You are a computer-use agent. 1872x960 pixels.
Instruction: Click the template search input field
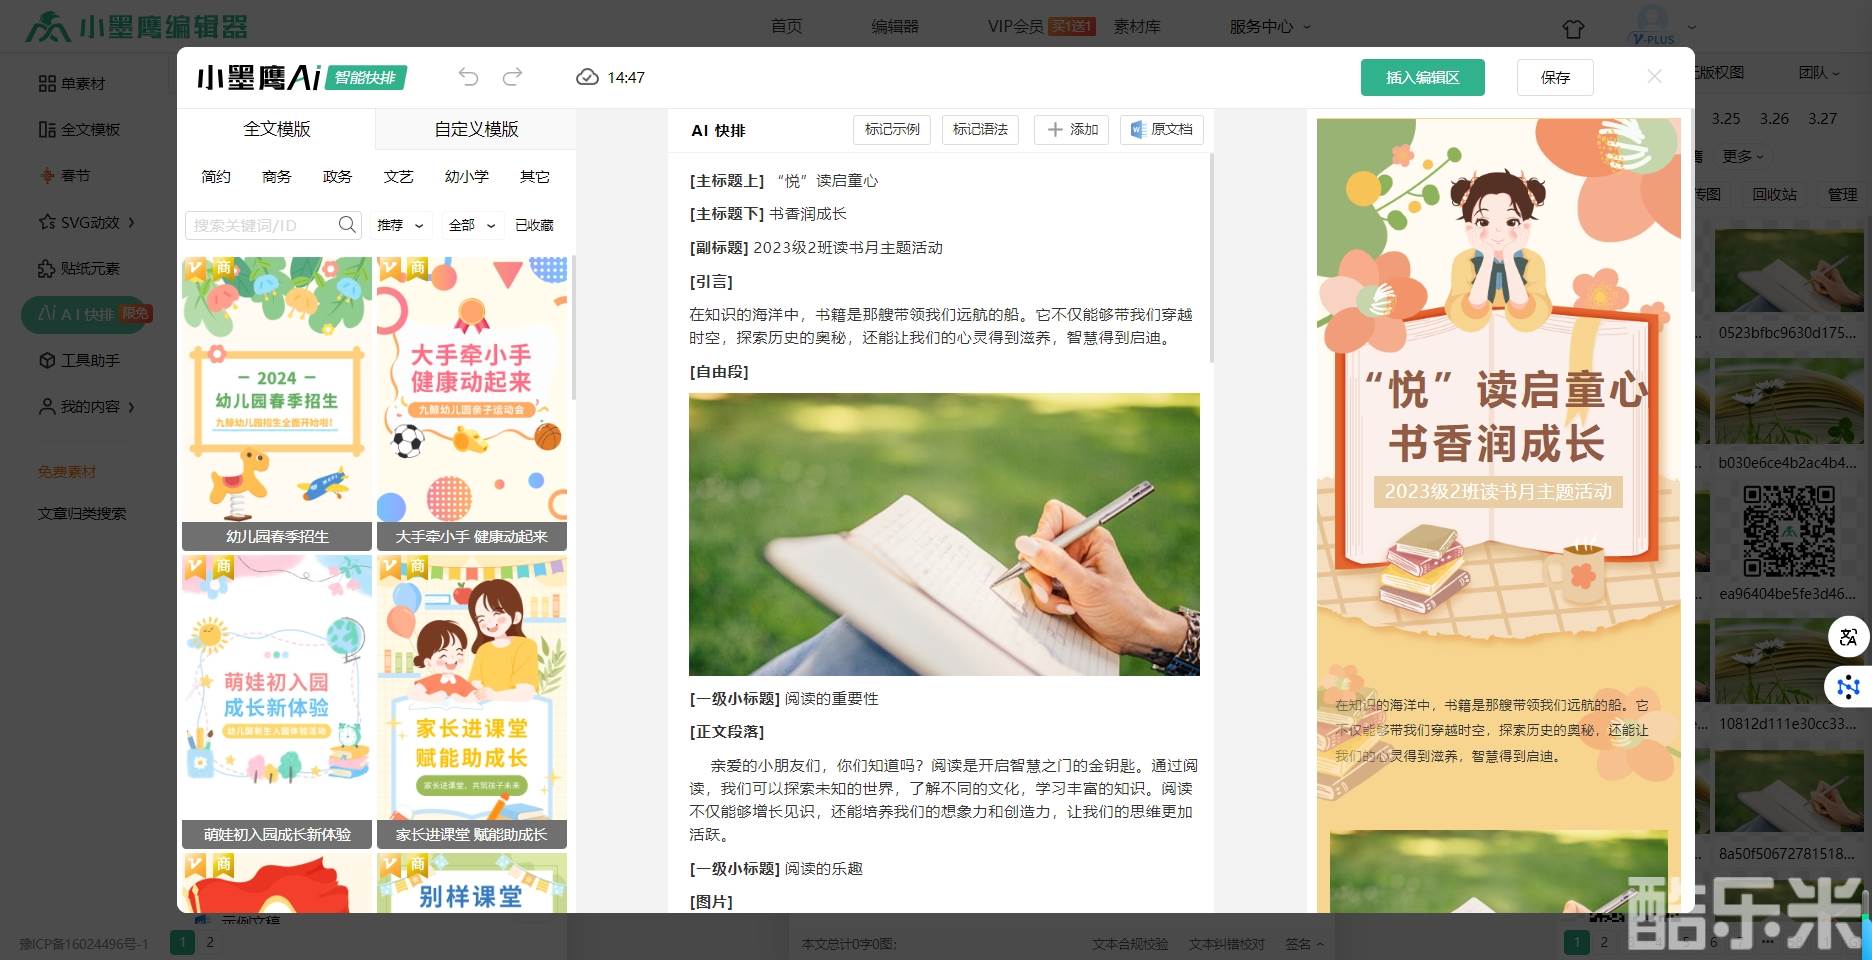(x=262, y=225)
